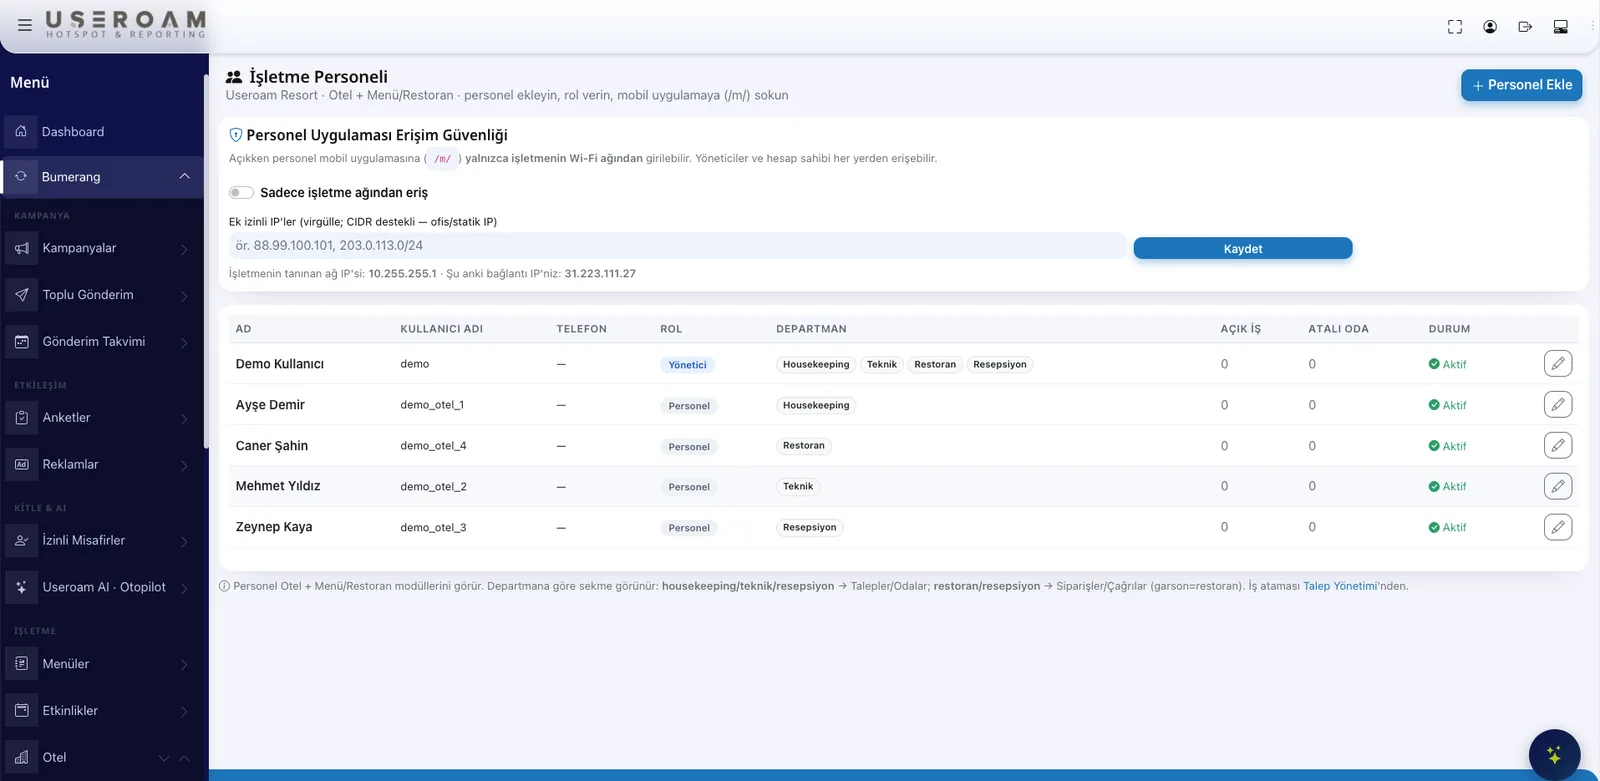Edit Zeynep Kaya with pencil icon

click(1558, 527)
